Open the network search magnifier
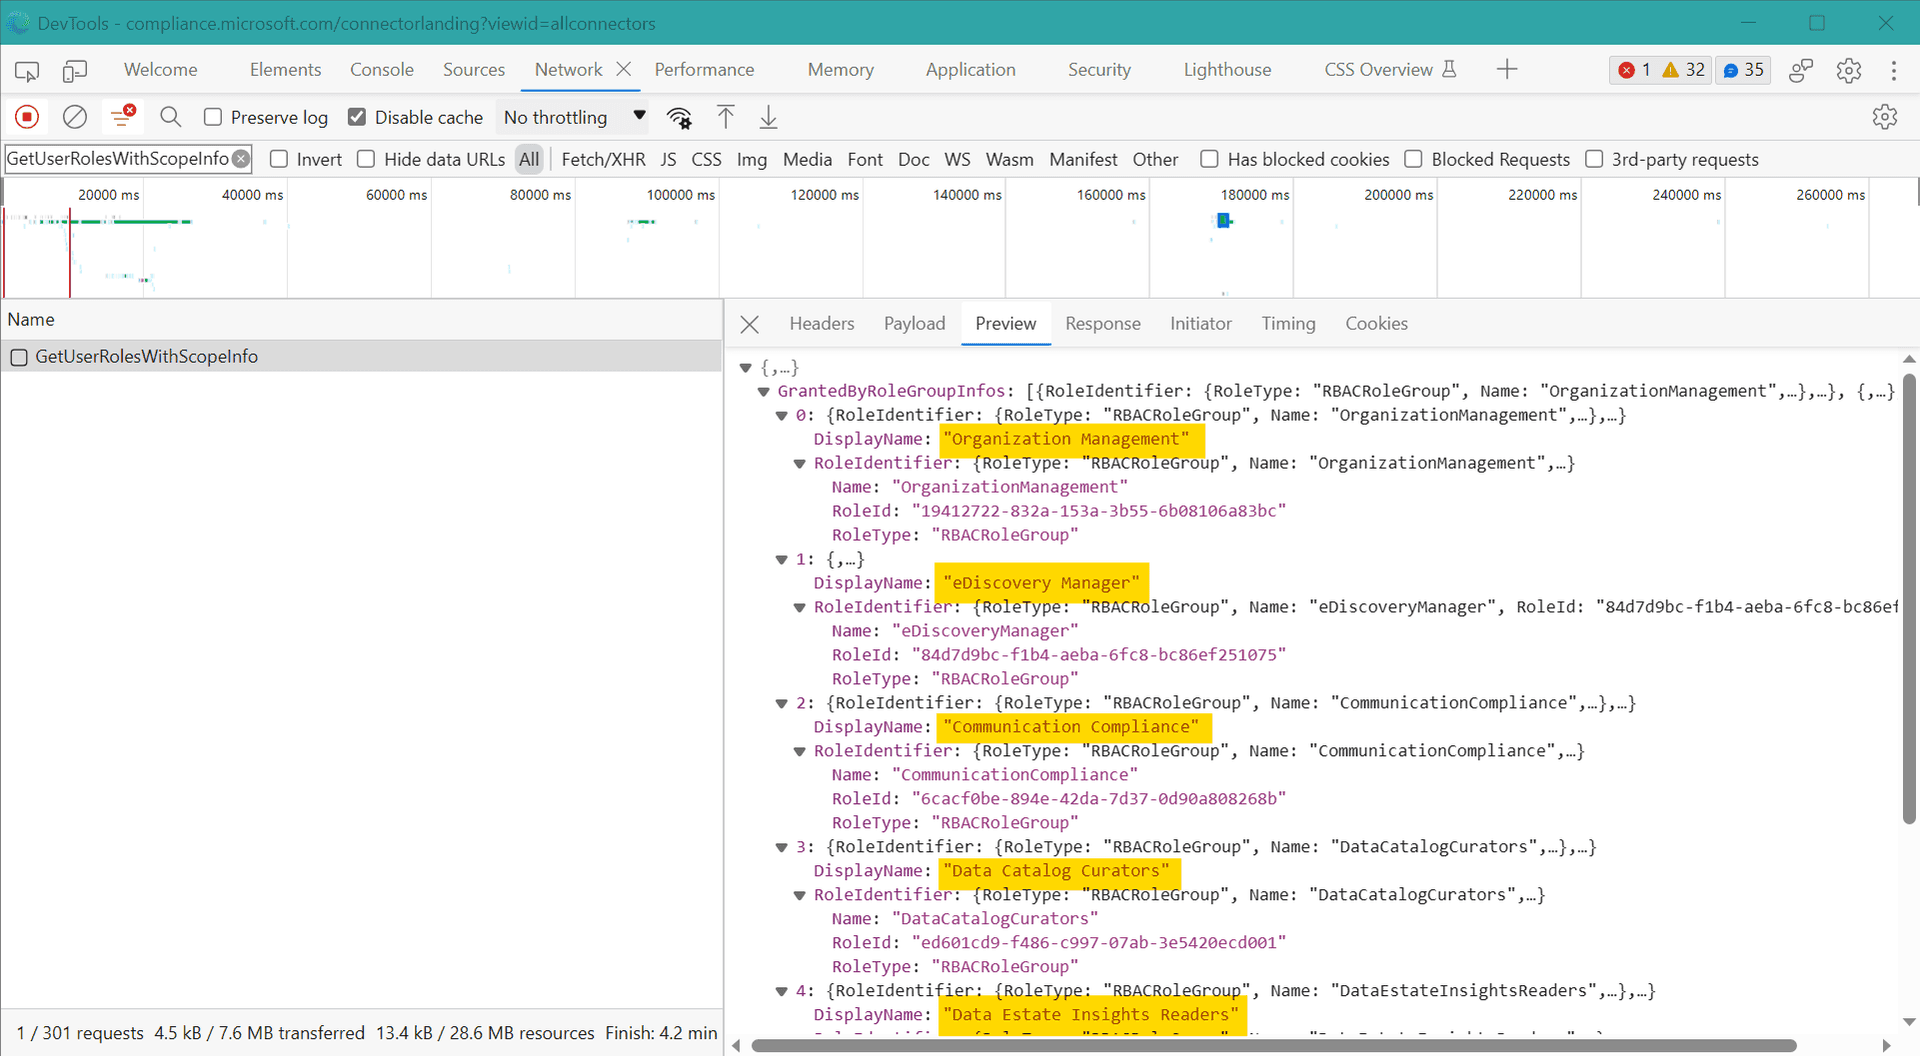Image resolution: width=1920 pixels, height=1056 pixels. (x=171, y=117)
